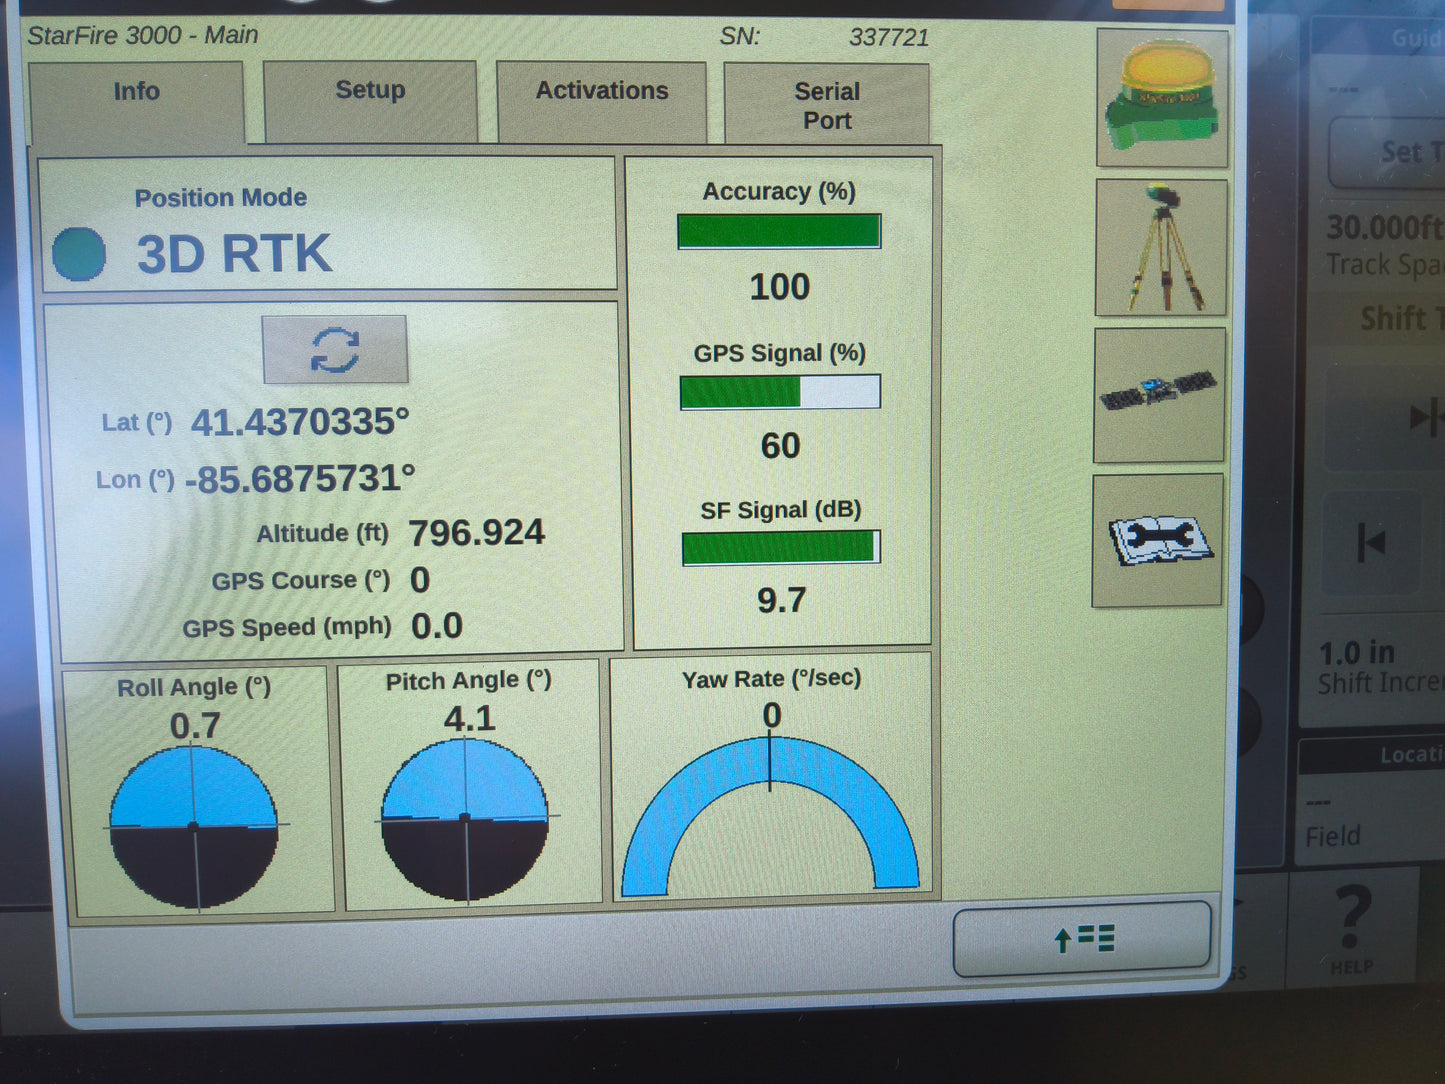Click the Accuracy (%) progress bar
The image size is (1445, 1084).
pyautogui.click(x=779, y=231)
